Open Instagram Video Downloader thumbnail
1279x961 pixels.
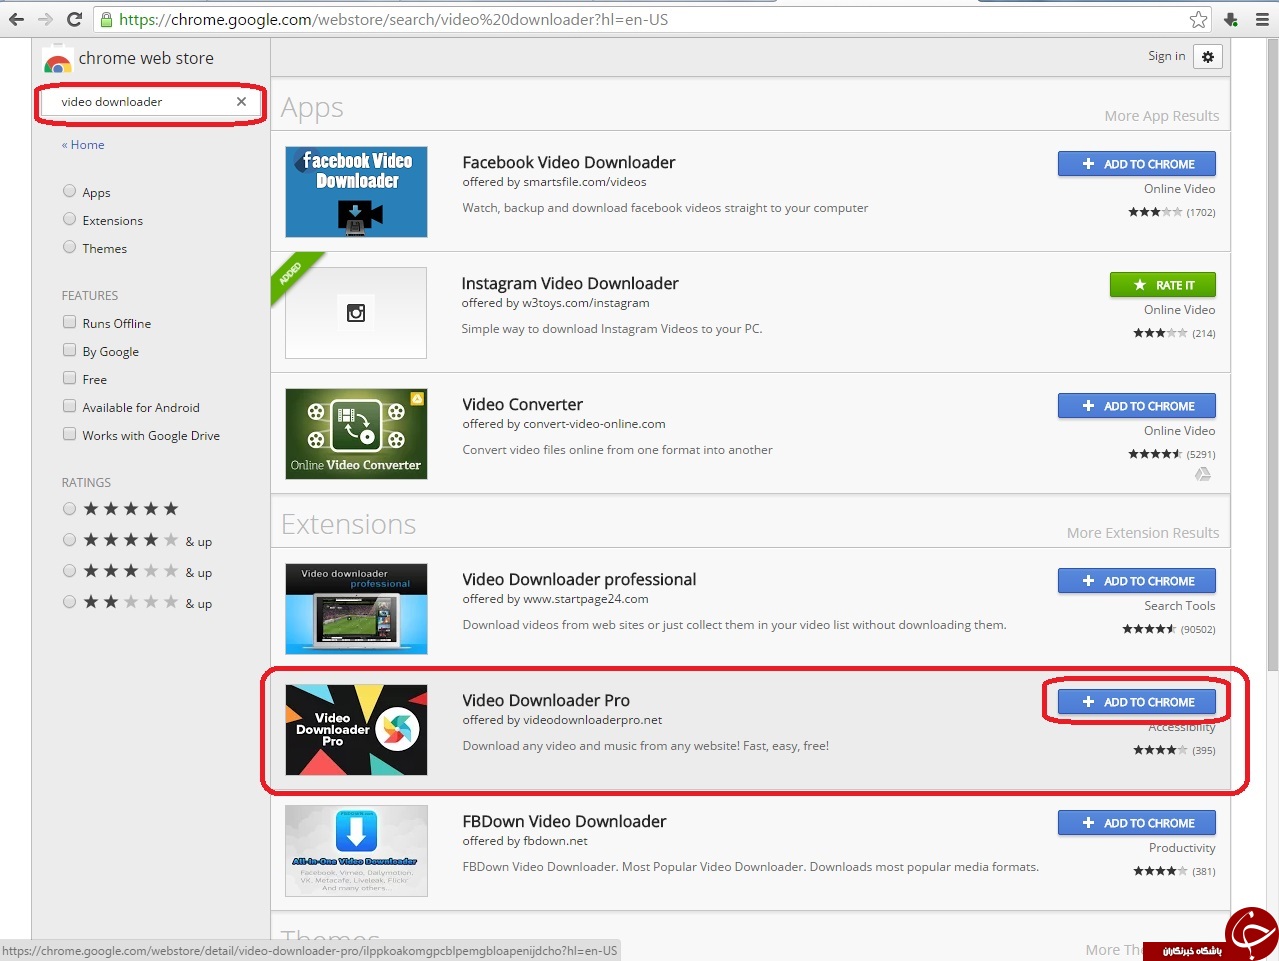[x=356, y=313]
